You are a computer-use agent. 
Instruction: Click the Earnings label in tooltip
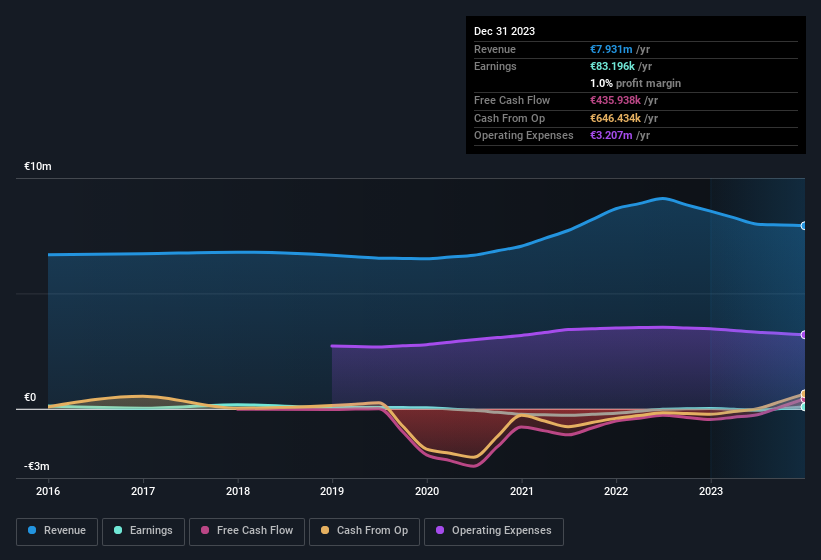tap(495, 66)
